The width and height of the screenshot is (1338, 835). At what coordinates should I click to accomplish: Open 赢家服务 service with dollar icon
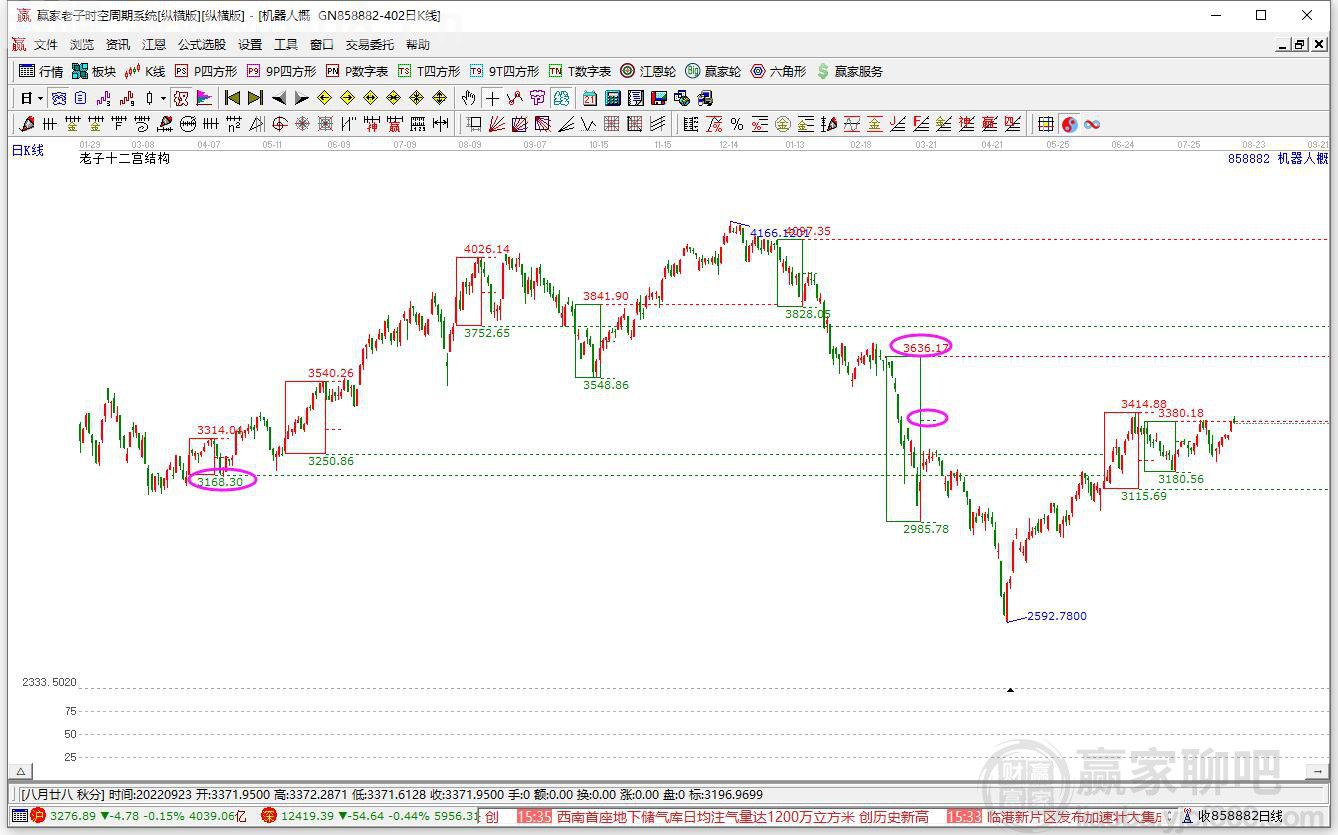tap(850, 71)
